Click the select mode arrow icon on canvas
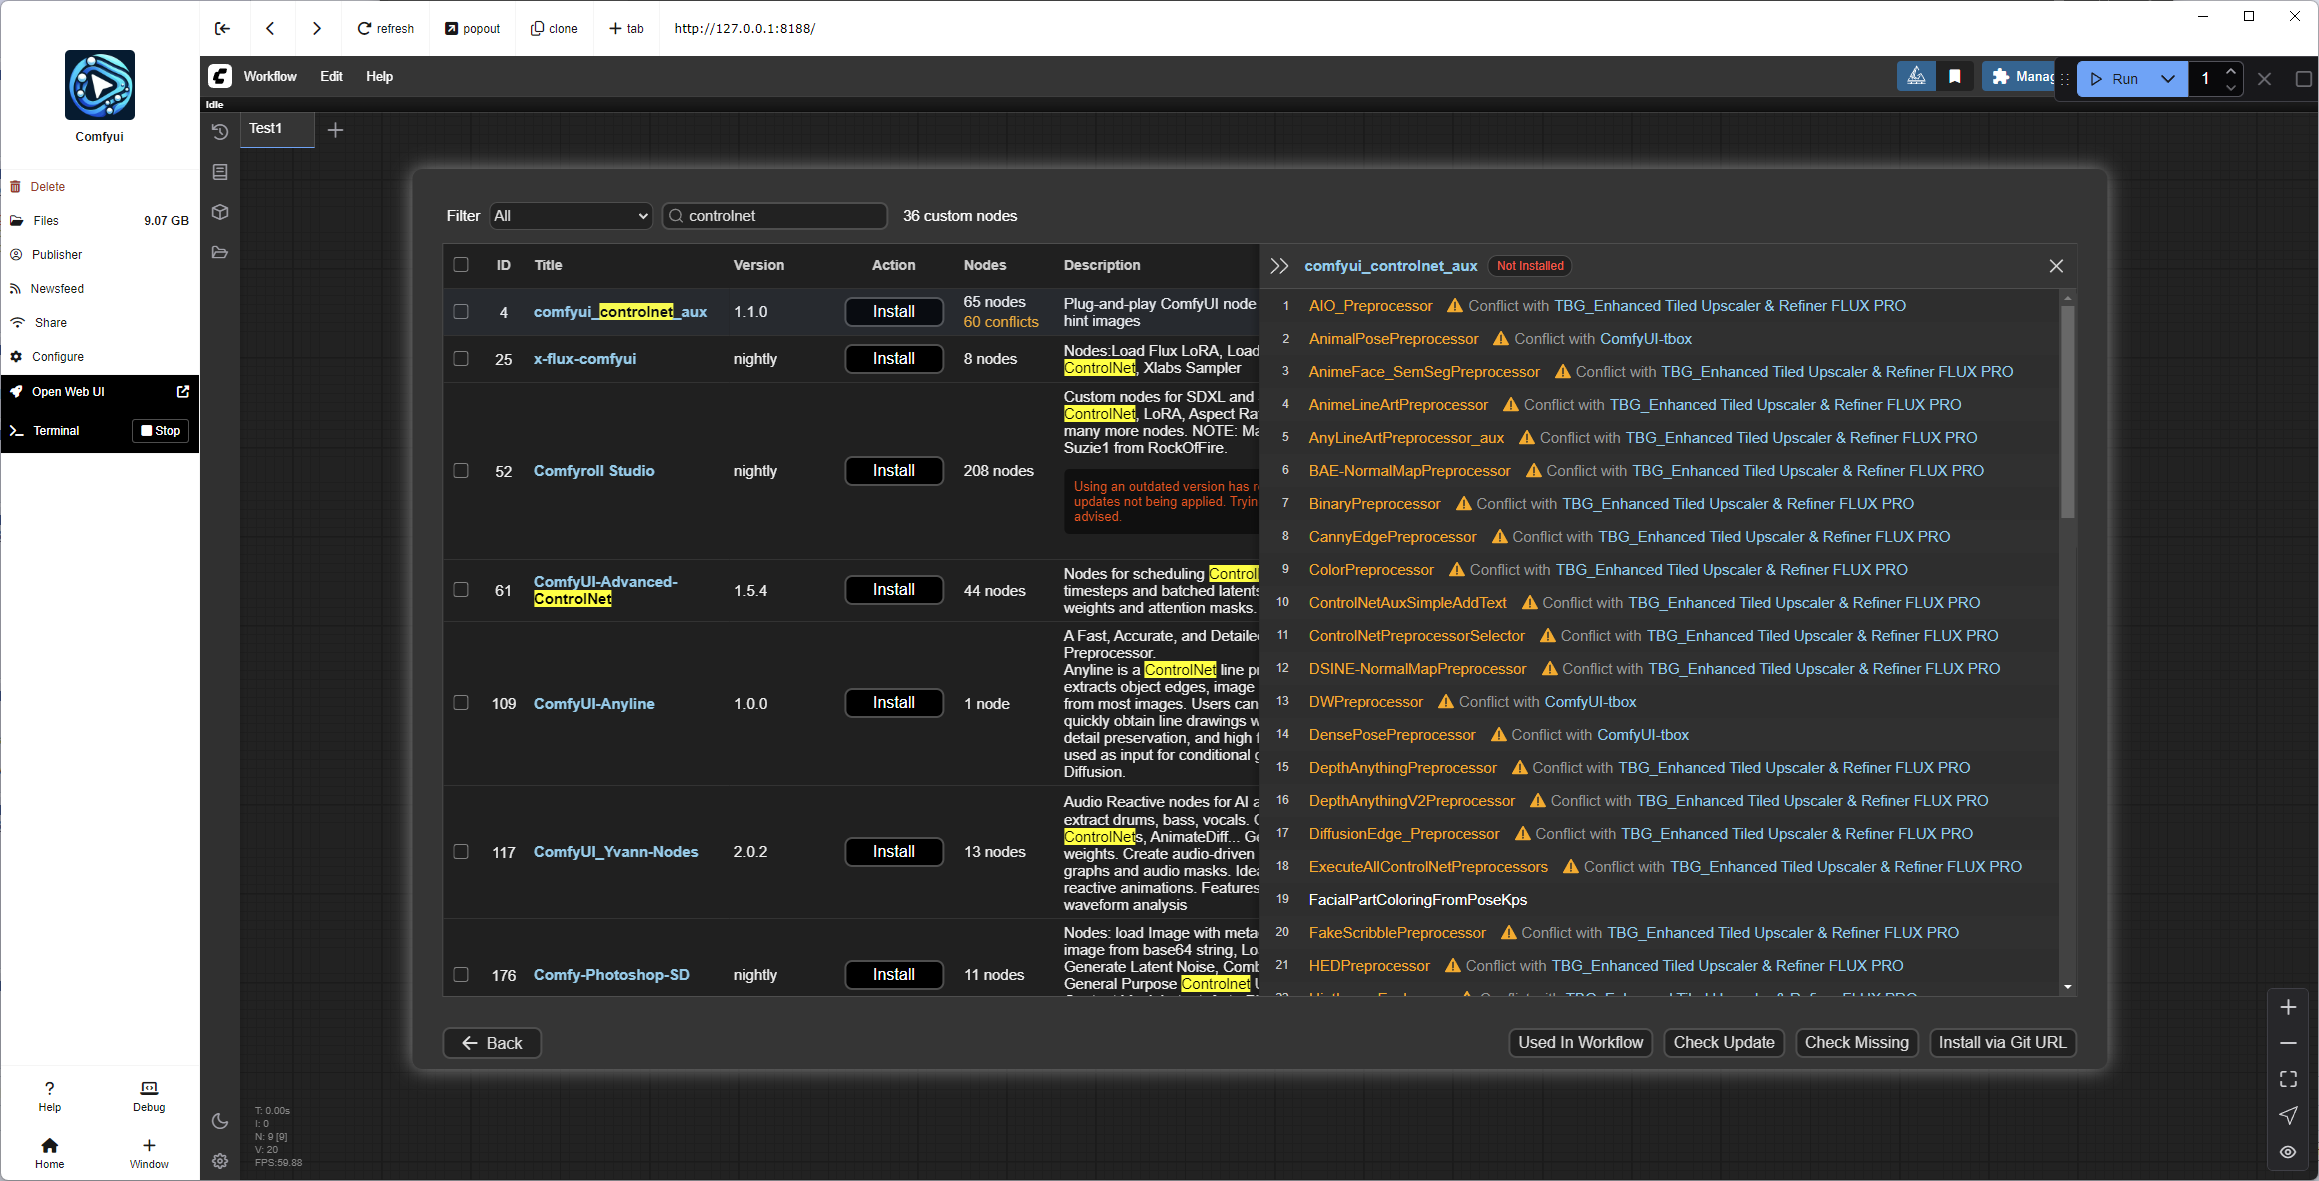Screen dimensions: 2319x1181 (x=2288, y=1115)
